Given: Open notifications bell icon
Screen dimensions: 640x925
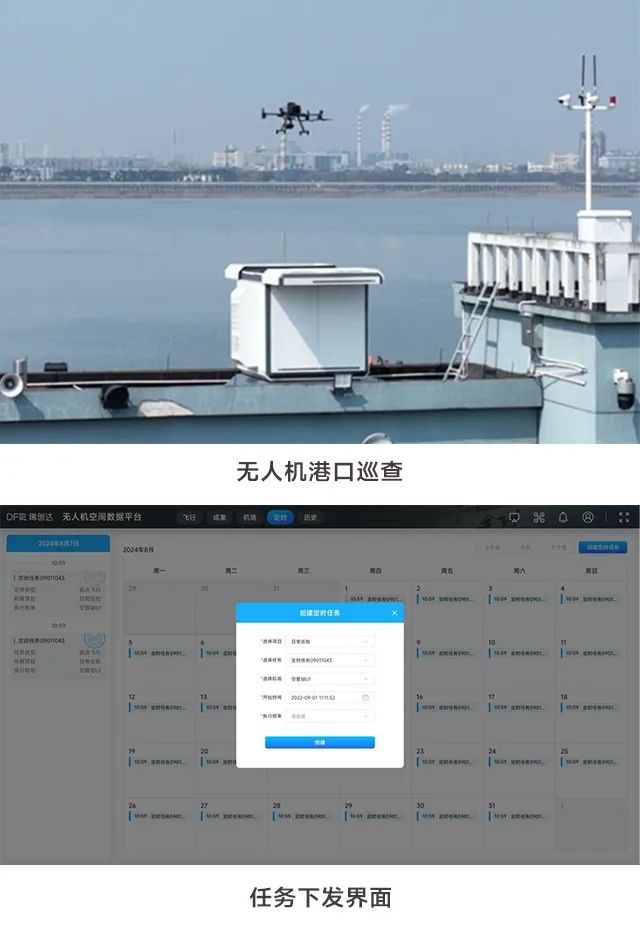Looking at the screenshot, I should tap(563, 517).
